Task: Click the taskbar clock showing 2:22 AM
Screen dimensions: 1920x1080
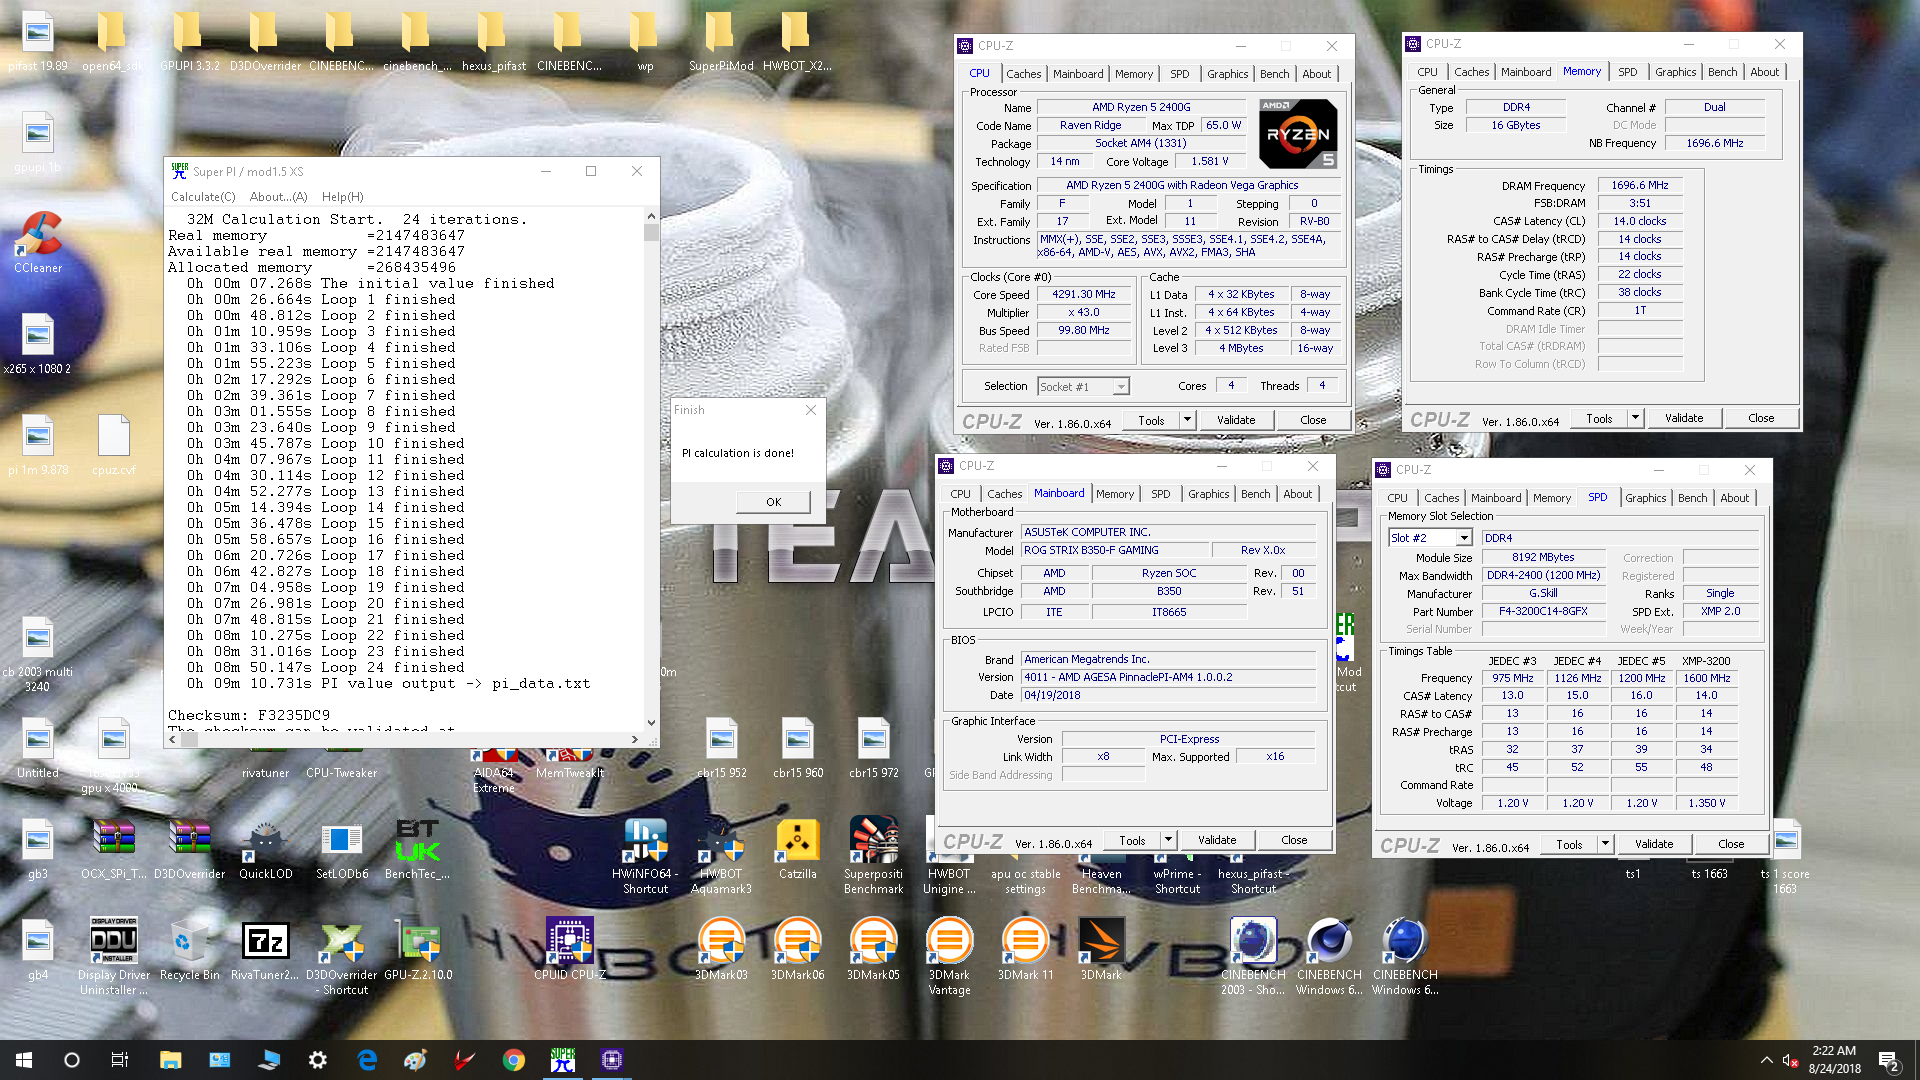Action: pyautogui.click(x=1834, y=1060)
